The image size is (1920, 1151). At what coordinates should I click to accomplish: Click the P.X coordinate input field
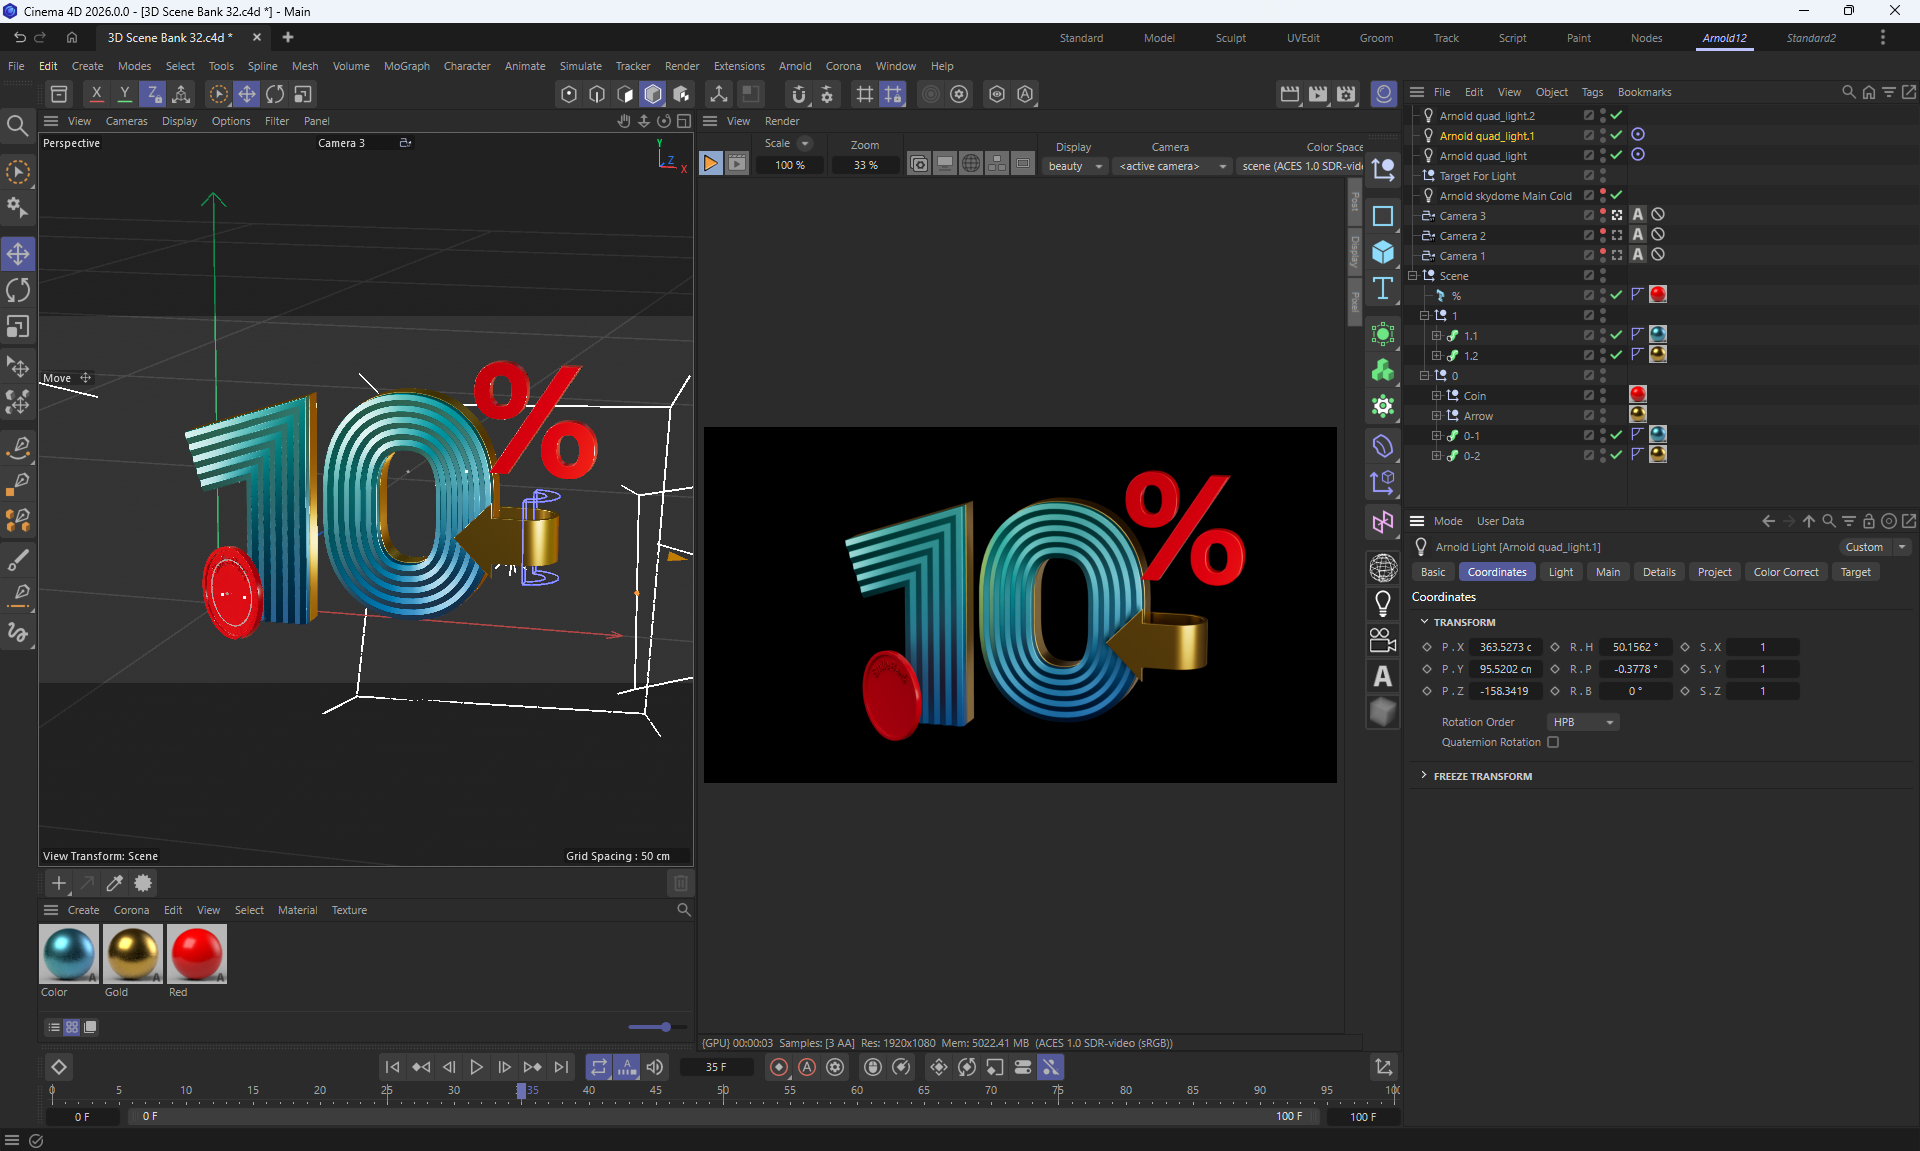click(1505, 647)
